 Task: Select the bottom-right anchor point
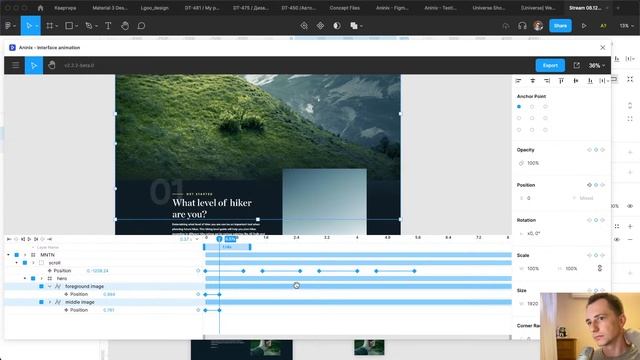click(545, 130)
